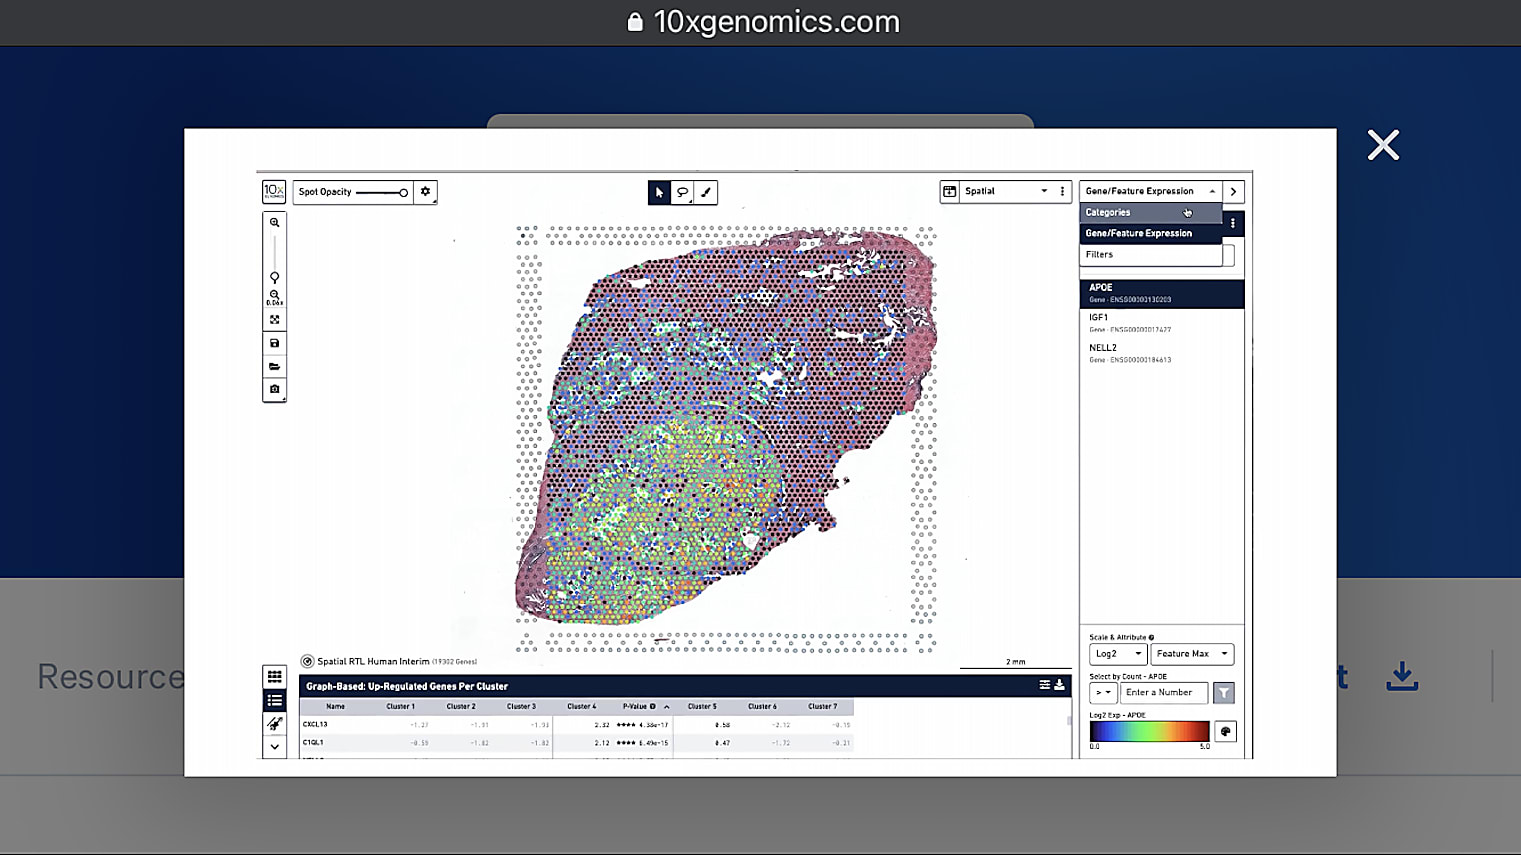Viewport: 1521px width, 855px height.
Task: Close the image lightbox overlay
Action: [x=1383, y=146]
